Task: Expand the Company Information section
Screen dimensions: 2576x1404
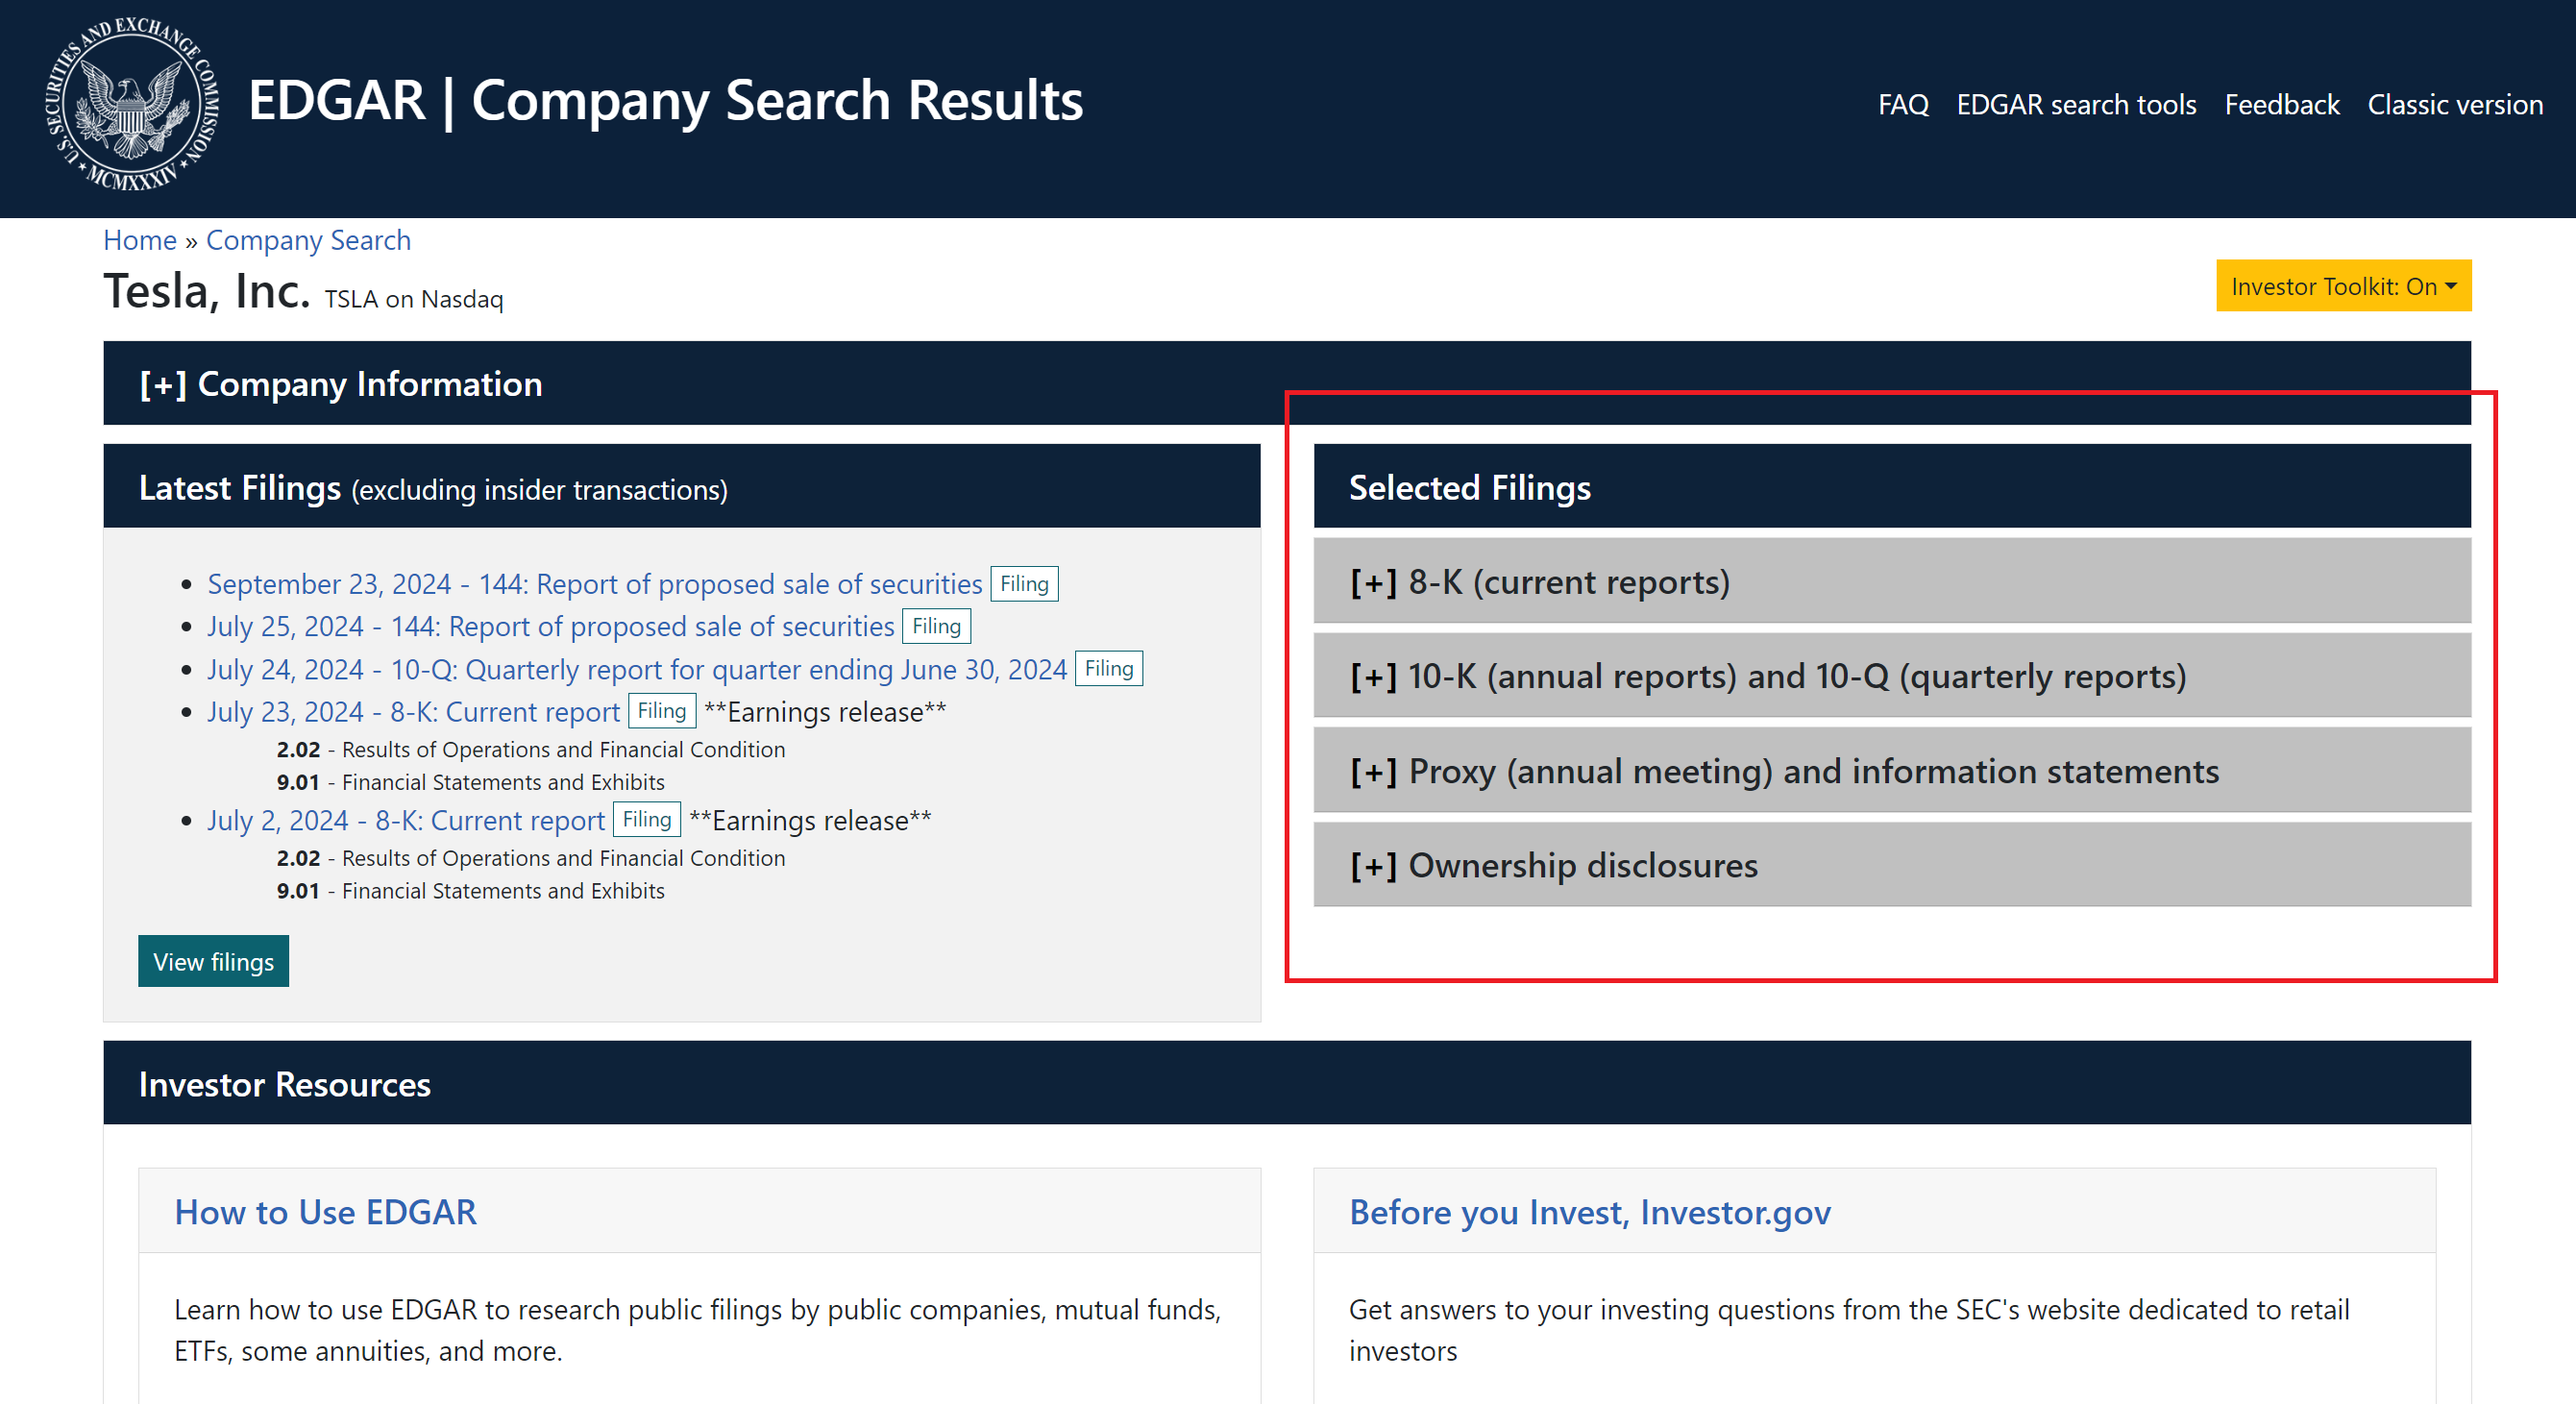Action: click(340, 384)
